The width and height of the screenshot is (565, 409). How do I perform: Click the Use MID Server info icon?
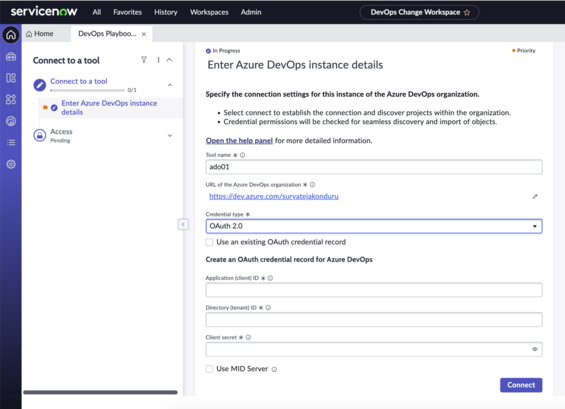[x=274, y=369]
